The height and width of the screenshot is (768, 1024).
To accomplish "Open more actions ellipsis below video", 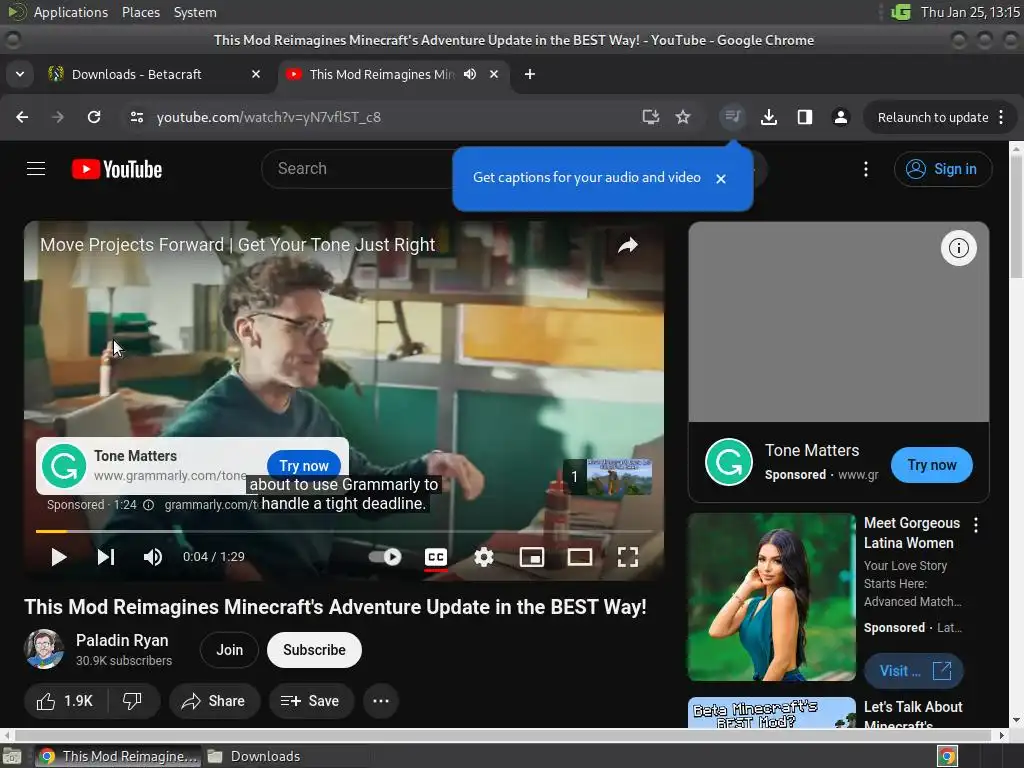I will [381, 701].
